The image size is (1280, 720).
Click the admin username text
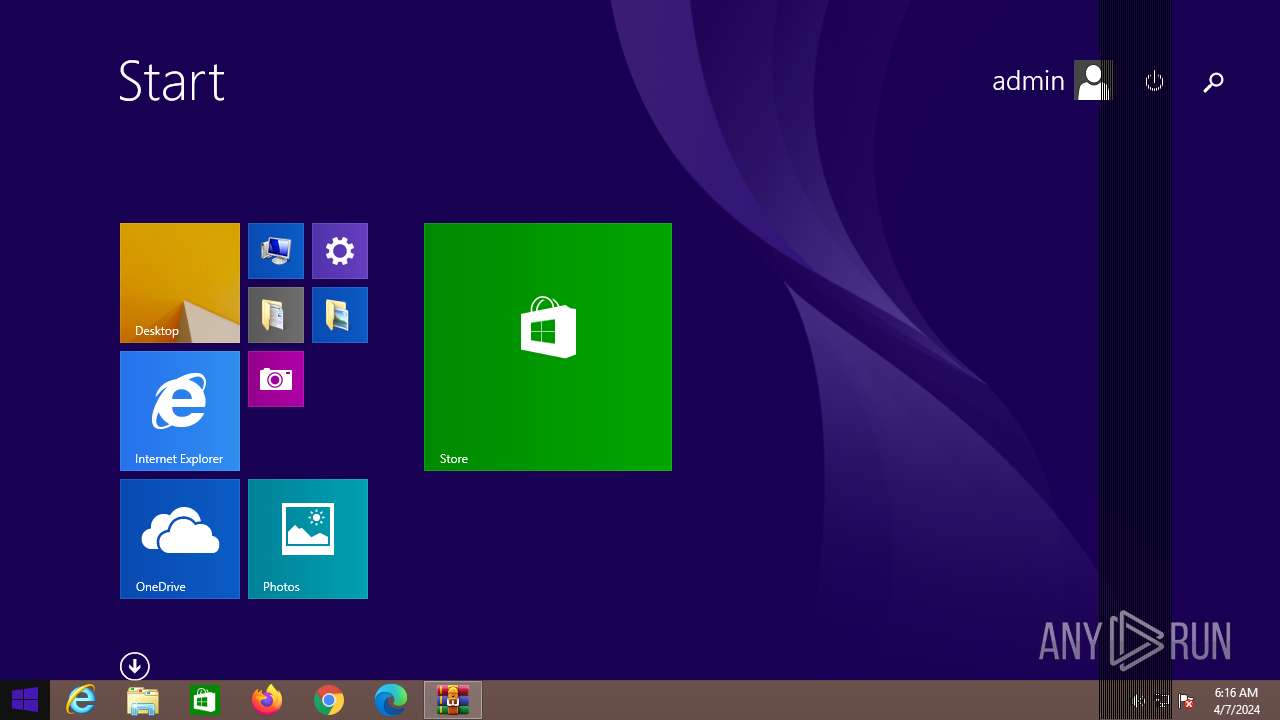click(x=1028, y=81)
